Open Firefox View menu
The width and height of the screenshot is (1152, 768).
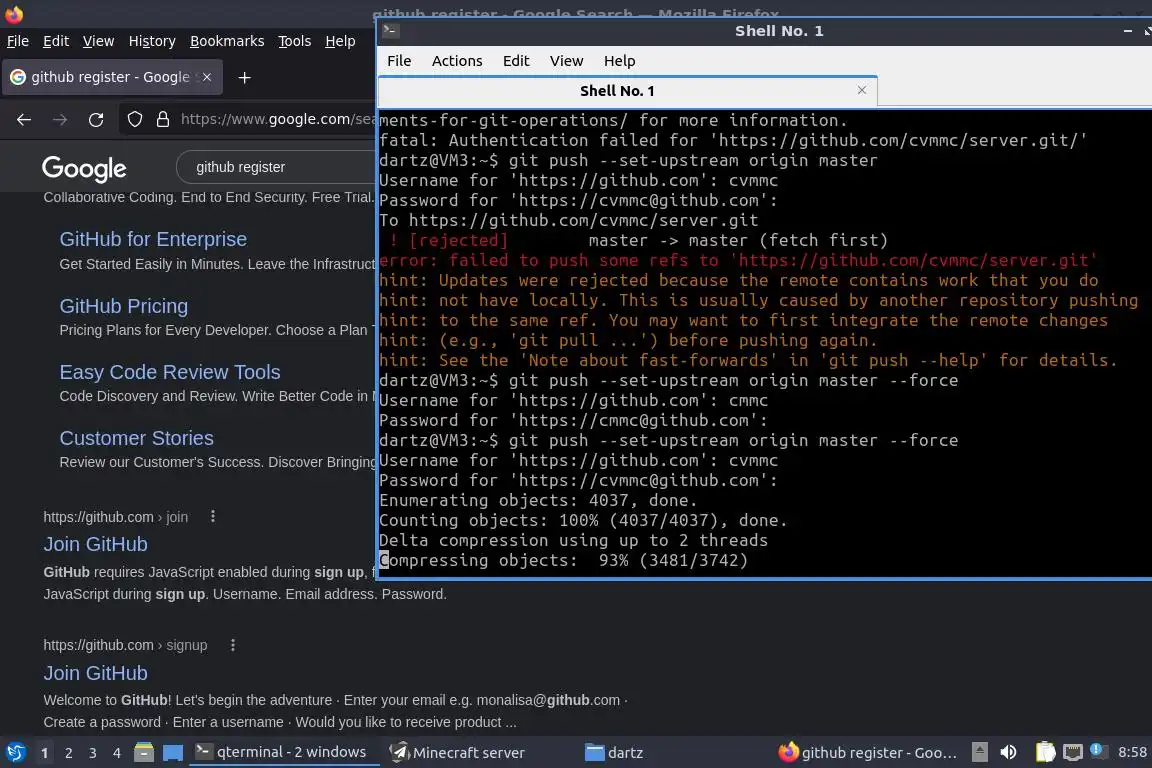point(98,41)
